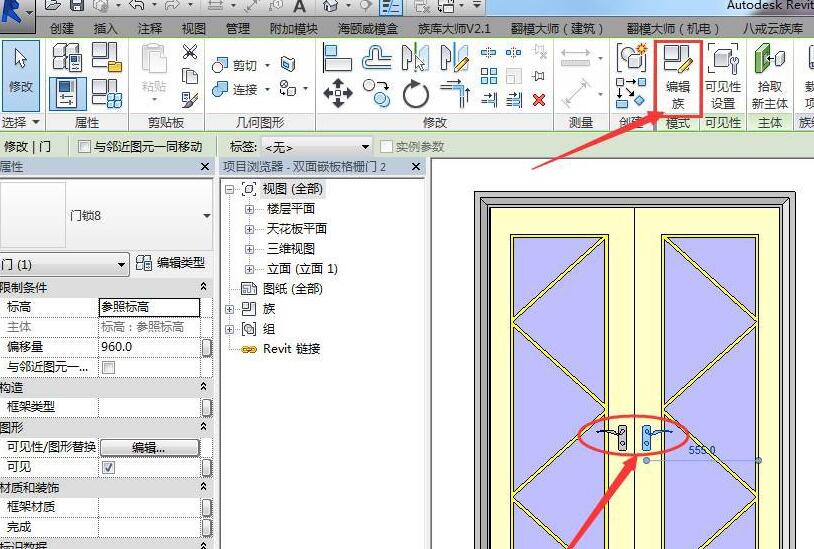Select Mirror – Pick Axis tool

pyautogui.click(x=415, y=58)
